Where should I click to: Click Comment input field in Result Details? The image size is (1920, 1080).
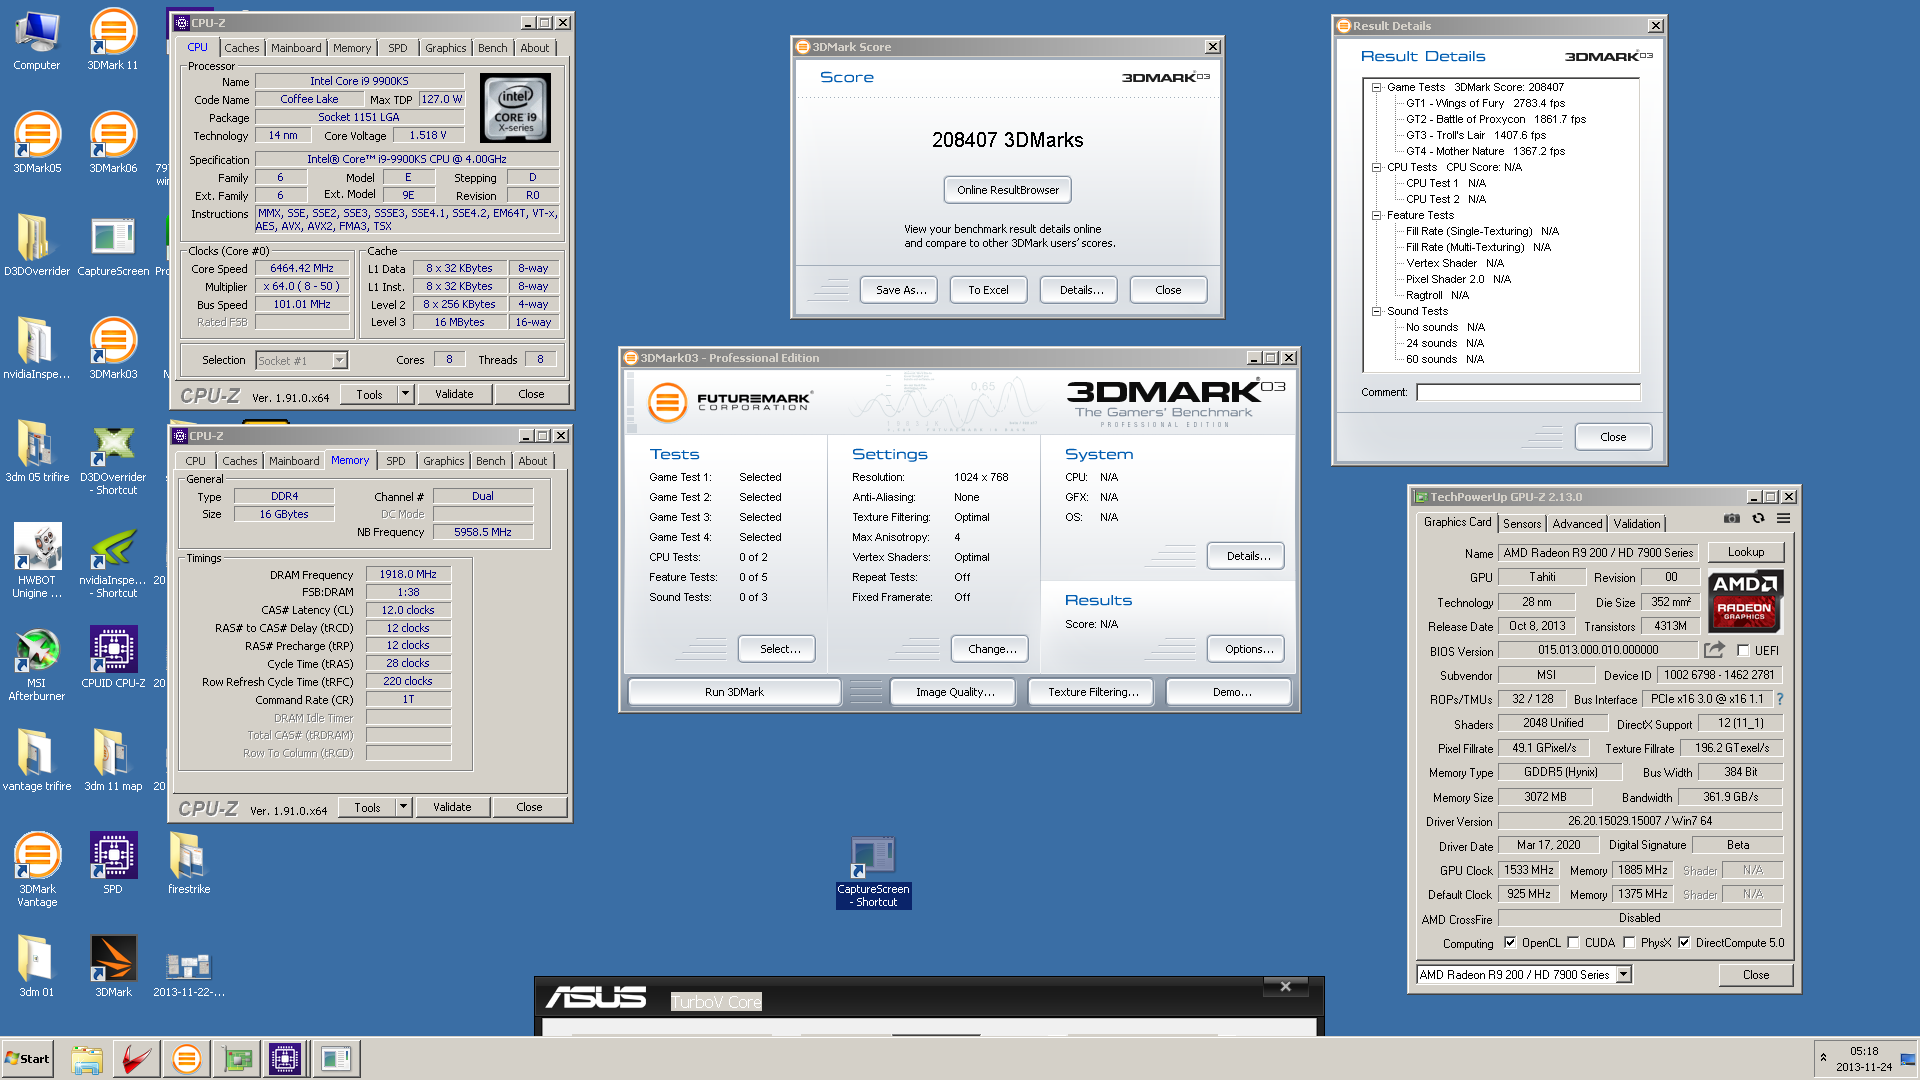(x=1528, y=392)
